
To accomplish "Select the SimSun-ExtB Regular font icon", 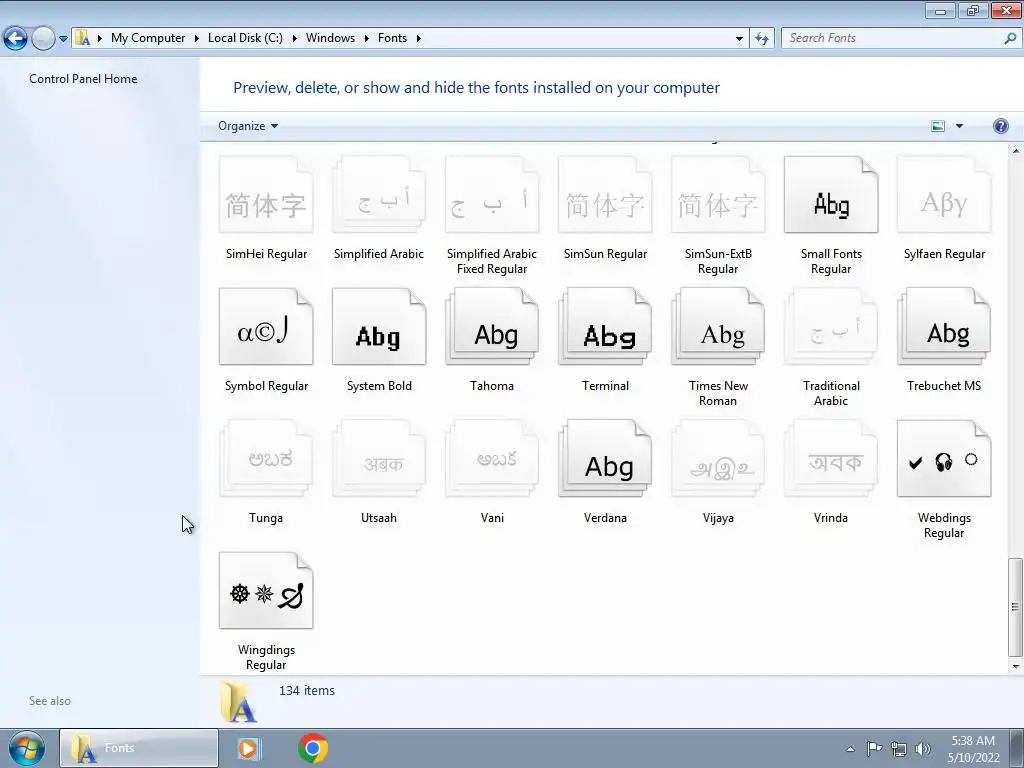I will click(718, 195).
